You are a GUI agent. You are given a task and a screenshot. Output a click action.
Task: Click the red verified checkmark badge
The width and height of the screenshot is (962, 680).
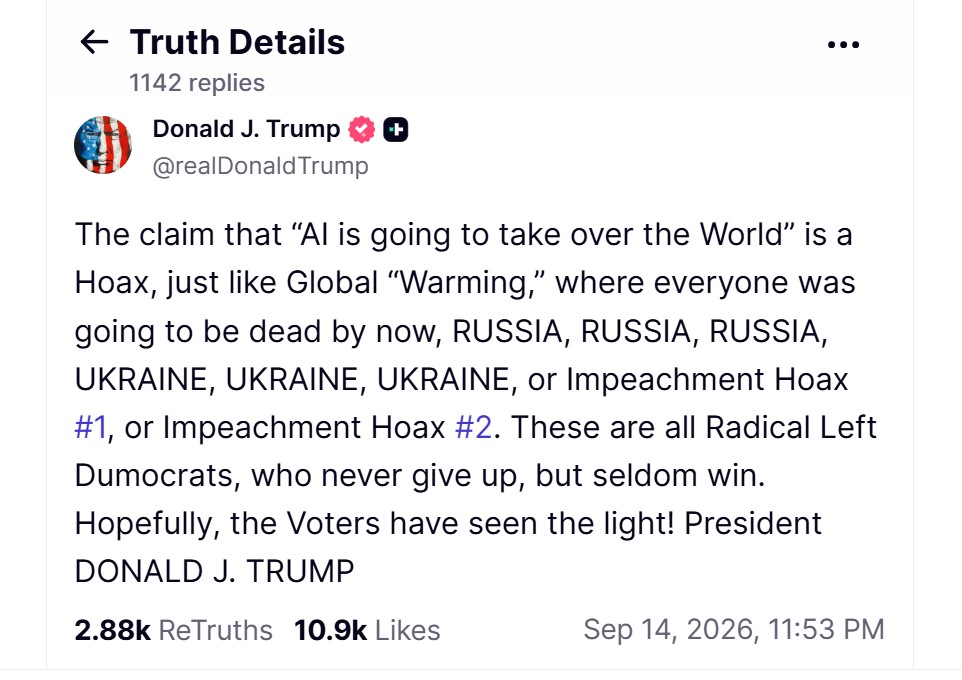click(361, 129)
